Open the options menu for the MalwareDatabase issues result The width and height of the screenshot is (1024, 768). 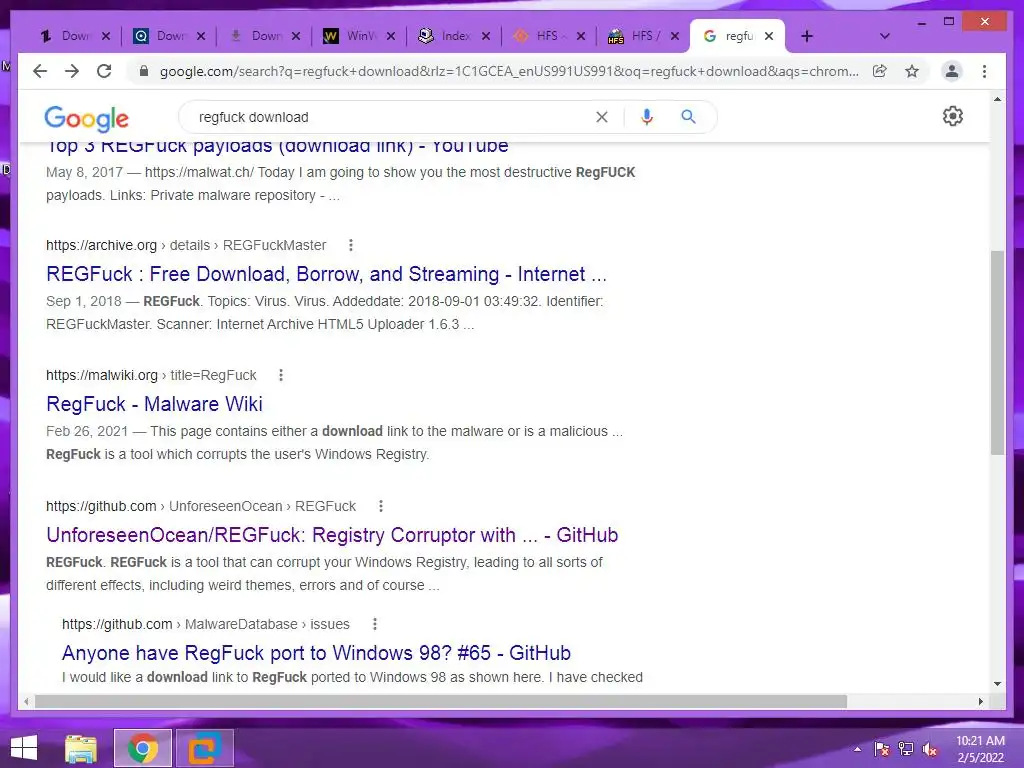point(374,624)
